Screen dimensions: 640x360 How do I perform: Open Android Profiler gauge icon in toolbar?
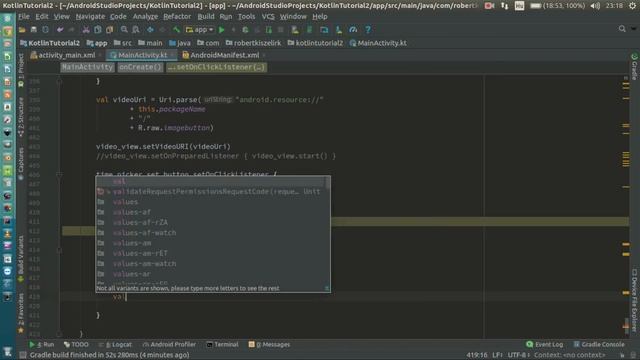tap(353, 30)
